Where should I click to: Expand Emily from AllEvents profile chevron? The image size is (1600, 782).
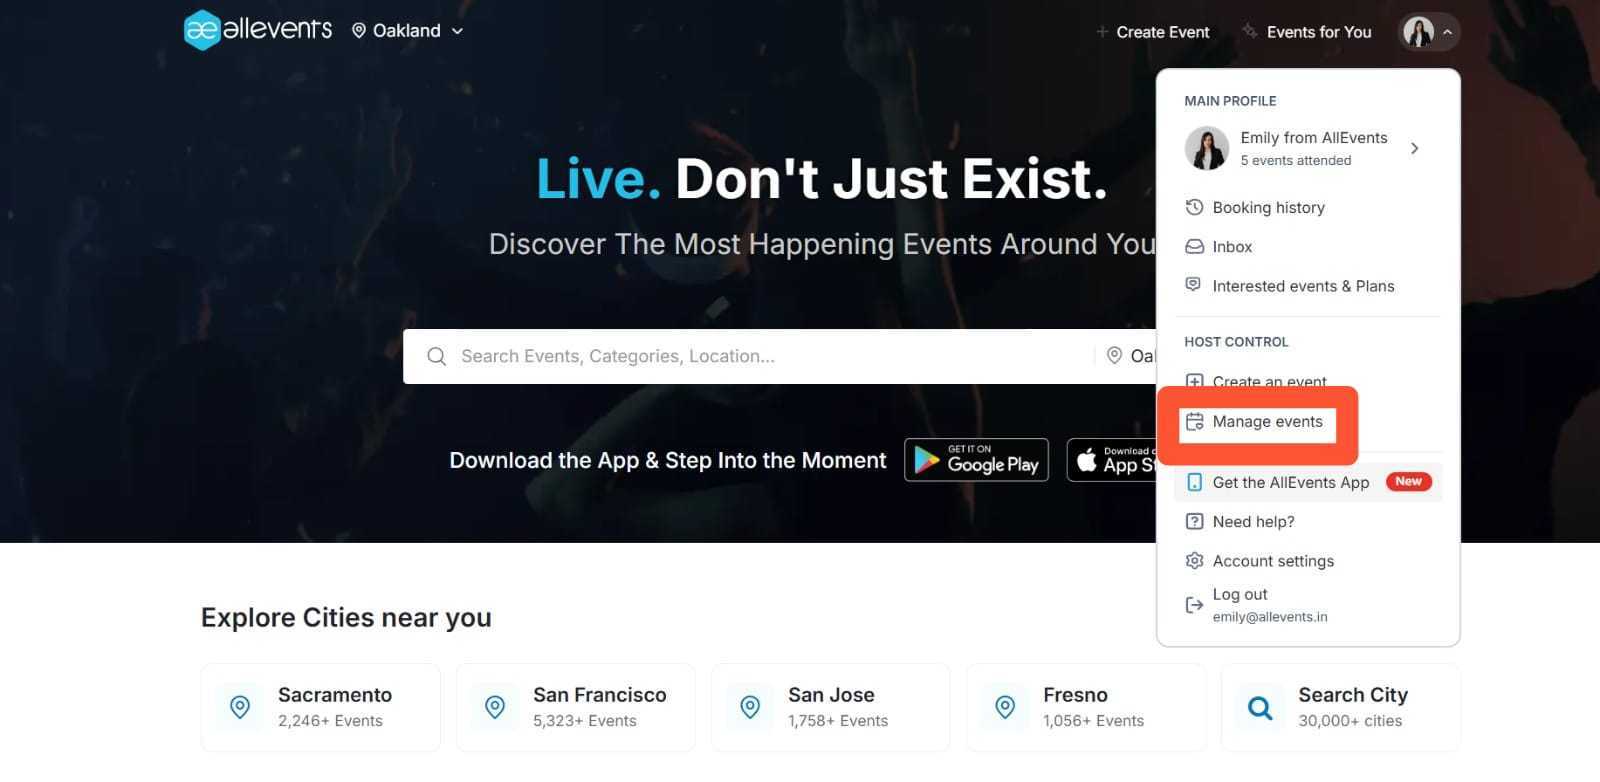click(x=1414, y=148)
